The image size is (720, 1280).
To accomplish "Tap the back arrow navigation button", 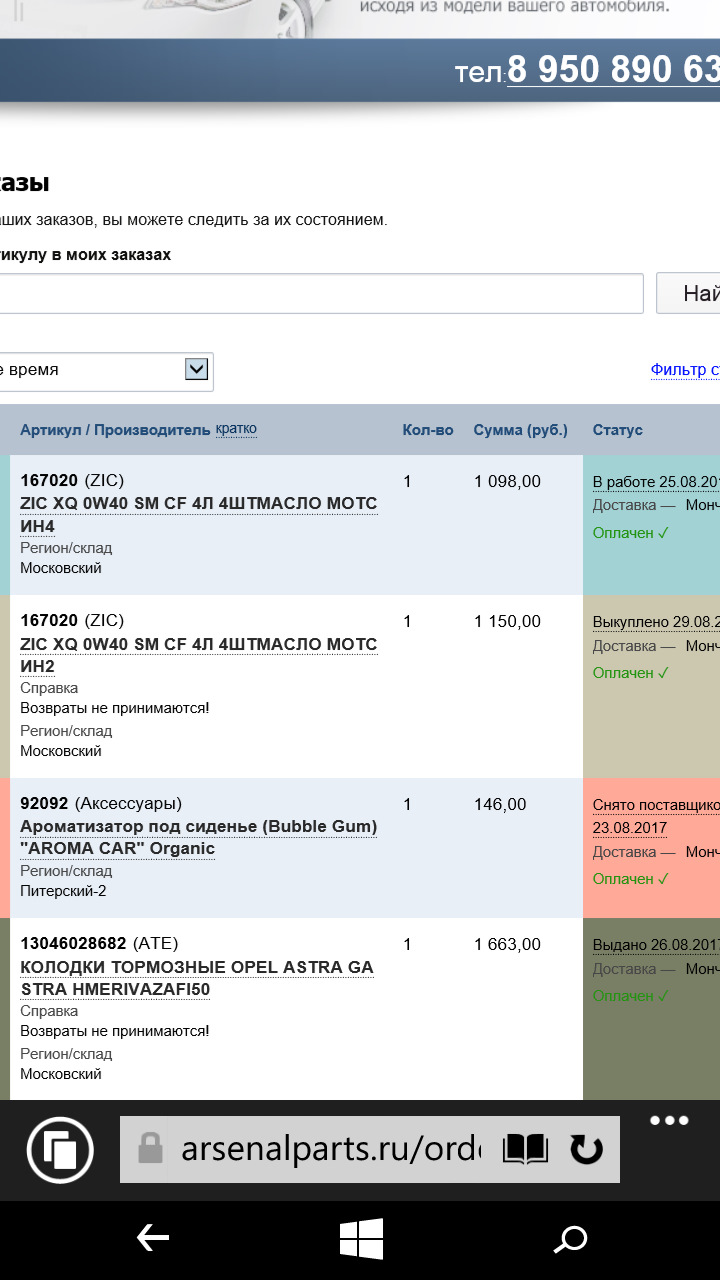I will [x=152, y=1239].
